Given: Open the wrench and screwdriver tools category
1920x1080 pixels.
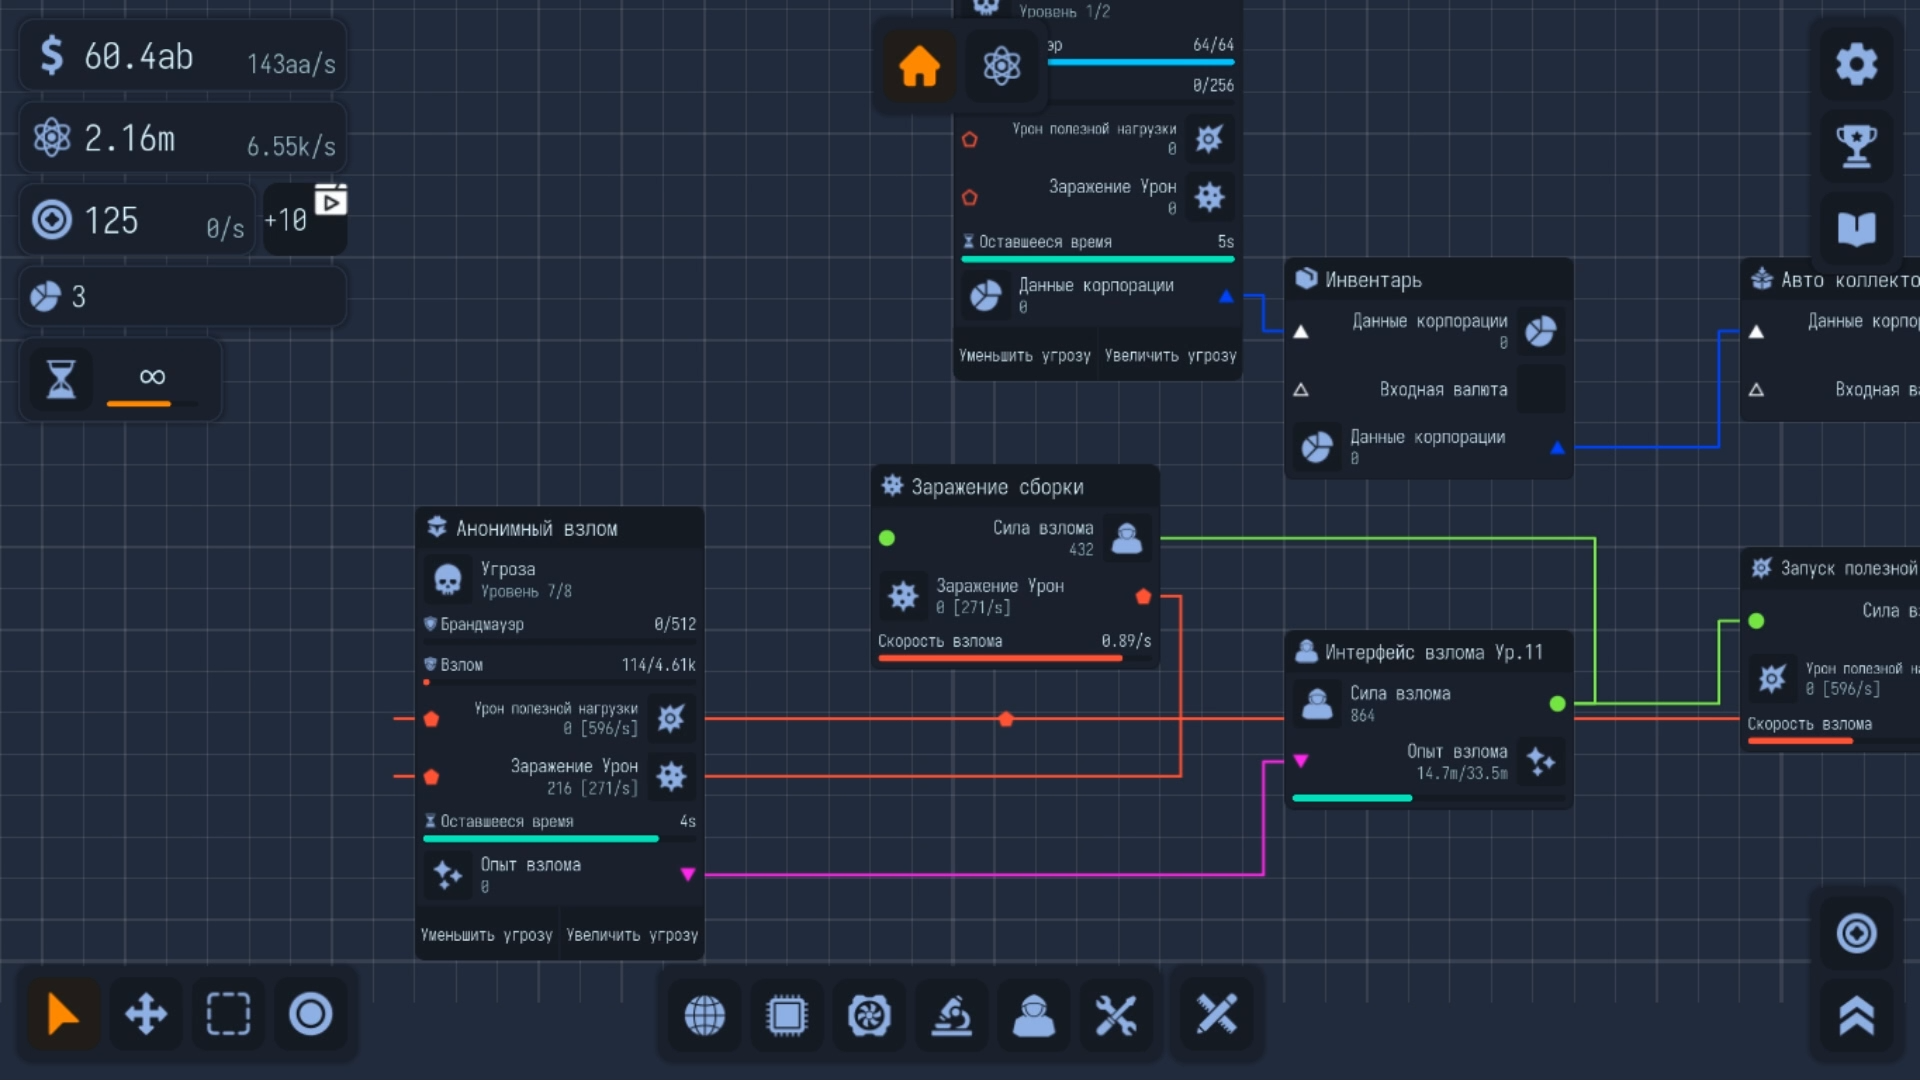Looking at the screenshot, I should (x=1115, y=1016).
